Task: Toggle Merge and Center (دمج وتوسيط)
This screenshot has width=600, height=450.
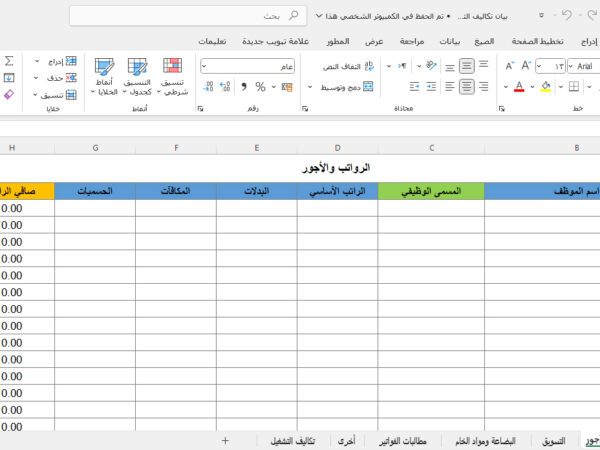Action: [346, 87]
